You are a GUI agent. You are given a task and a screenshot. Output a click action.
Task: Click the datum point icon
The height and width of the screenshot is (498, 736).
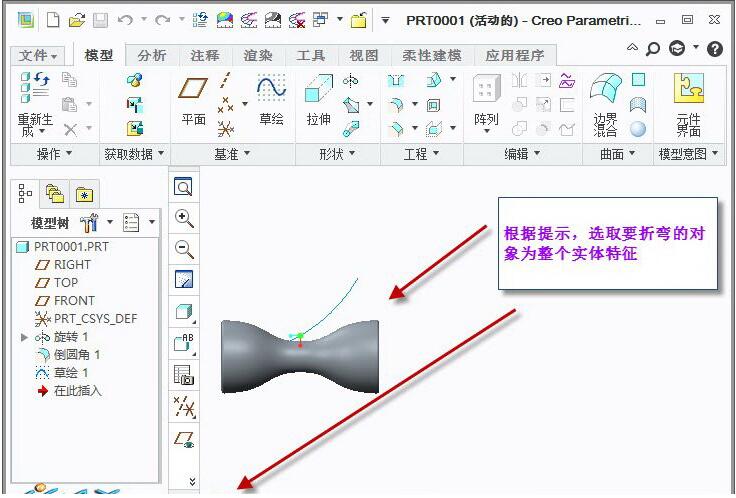click(x=226, y=105)
